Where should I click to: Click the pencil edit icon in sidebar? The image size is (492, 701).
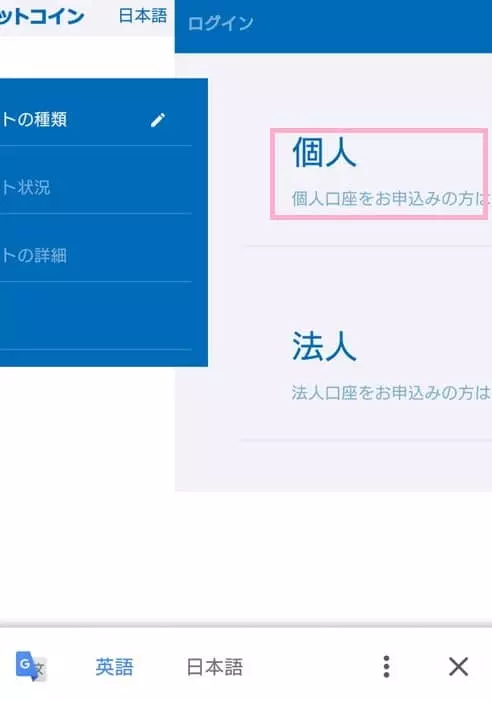(x=158, y=120)
